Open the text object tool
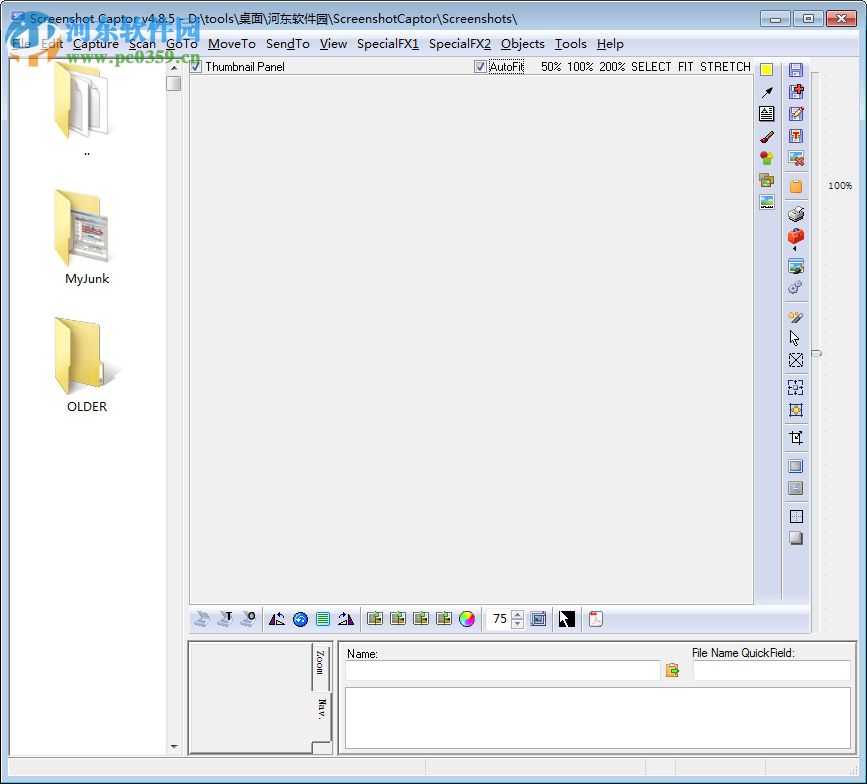867x784 pixels. click(x=796, y=136)
